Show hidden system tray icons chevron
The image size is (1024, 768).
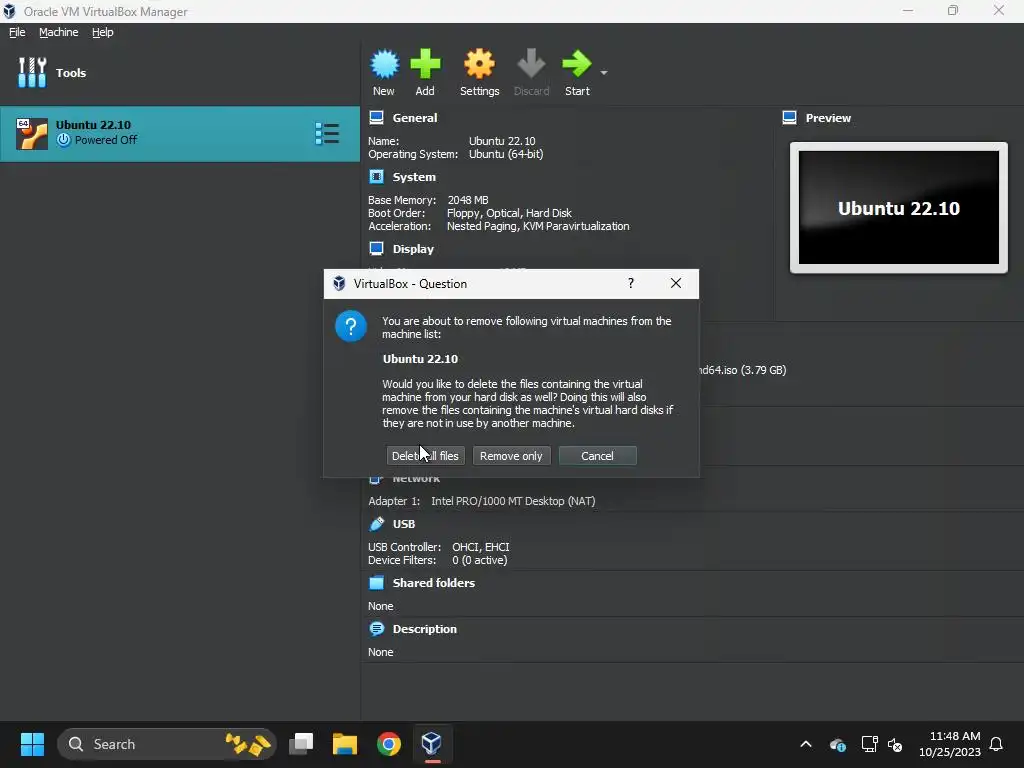tap(806, 744)
